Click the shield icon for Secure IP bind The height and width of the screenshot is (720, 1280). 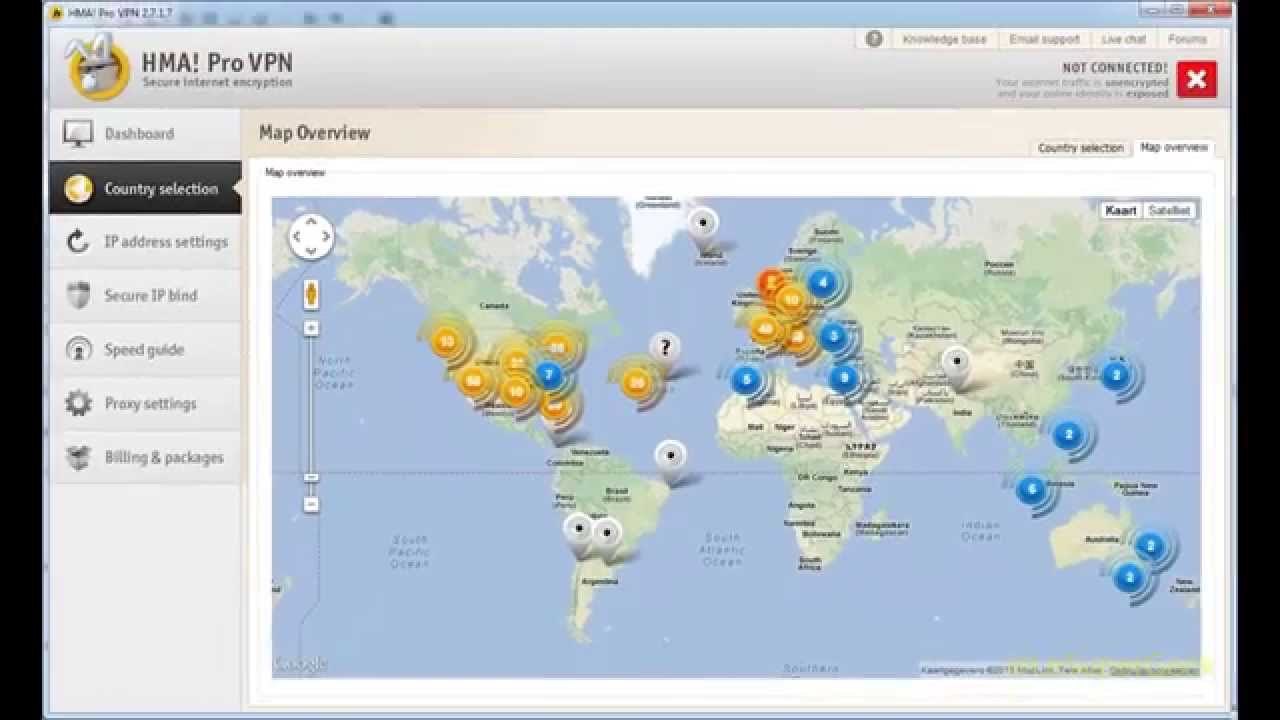point(78,296)
